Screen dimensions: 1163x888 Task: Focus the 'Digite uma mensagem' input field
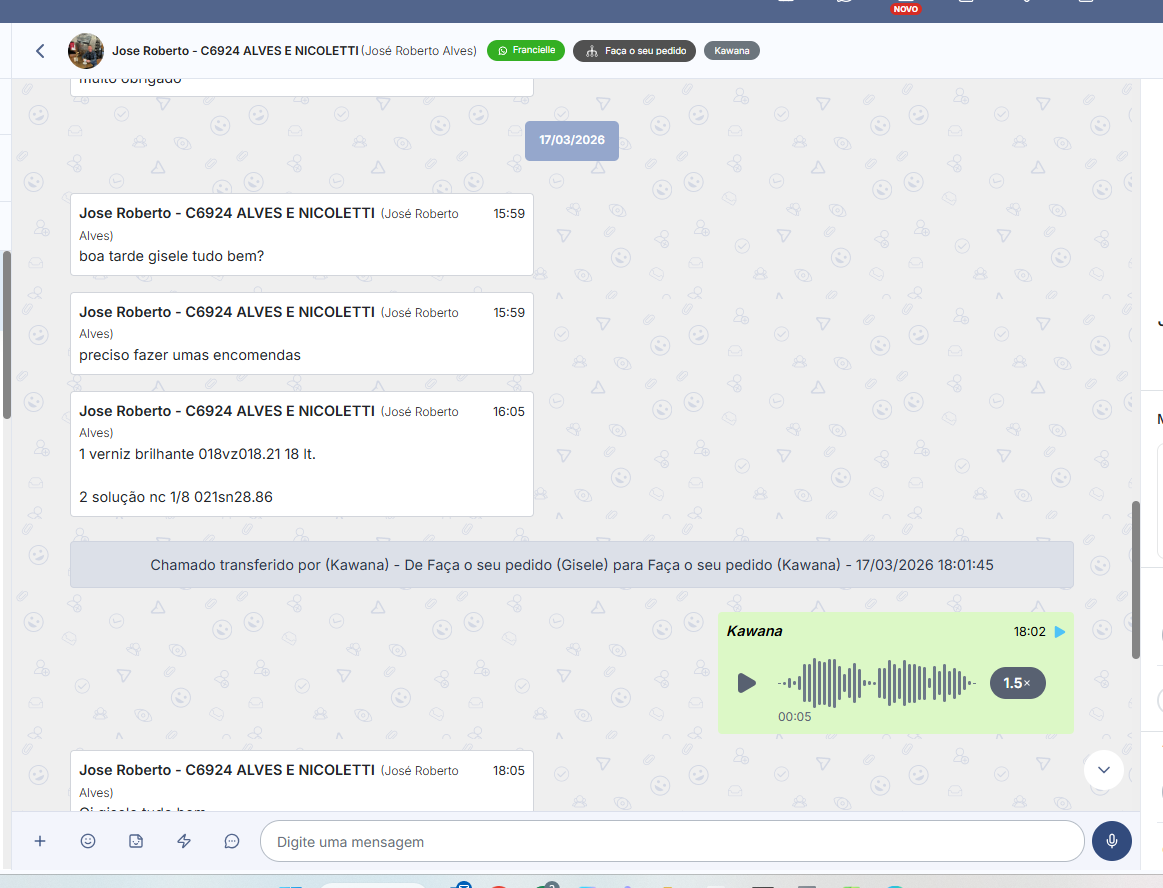click(670, 842)
